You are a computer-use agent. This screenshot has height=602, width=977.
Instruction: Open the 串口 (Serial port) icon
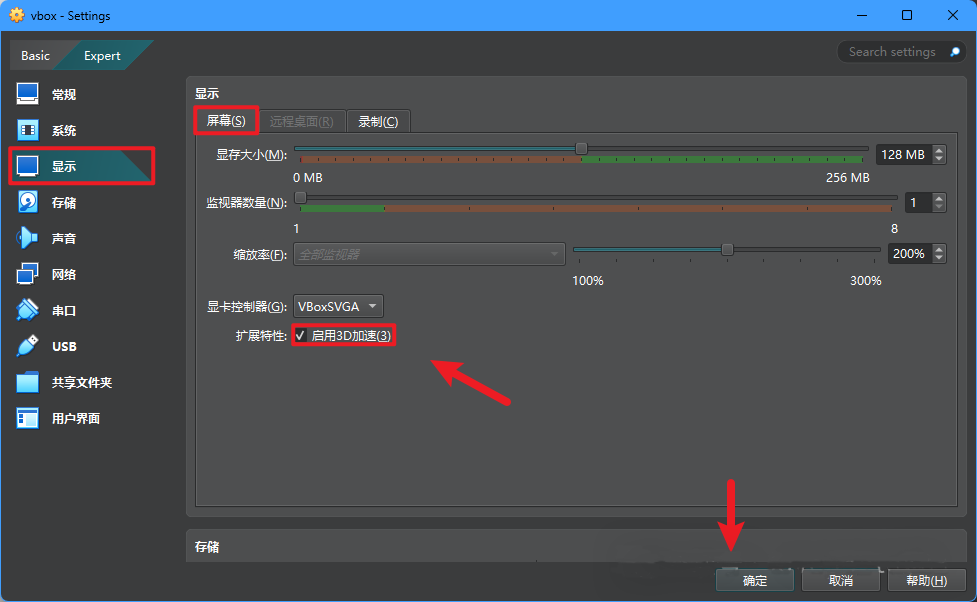27,310
